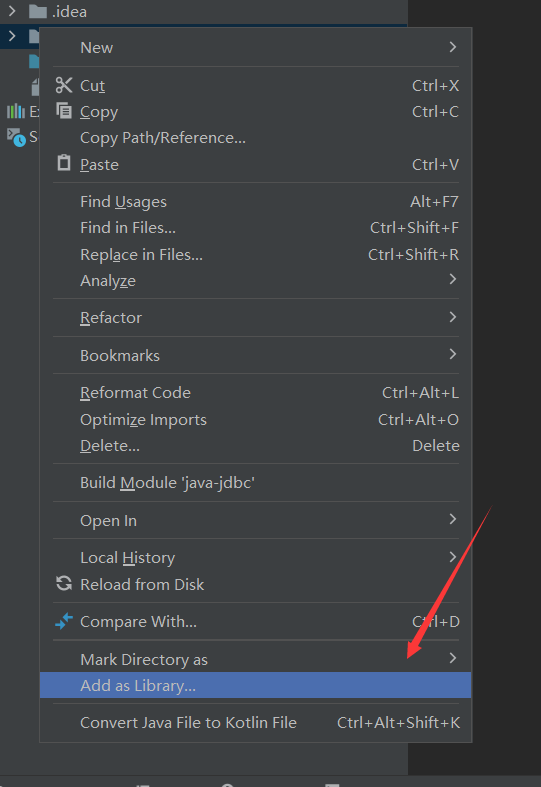Click the Cut scissors icon
Screen dimensions: 541x787
64,85
